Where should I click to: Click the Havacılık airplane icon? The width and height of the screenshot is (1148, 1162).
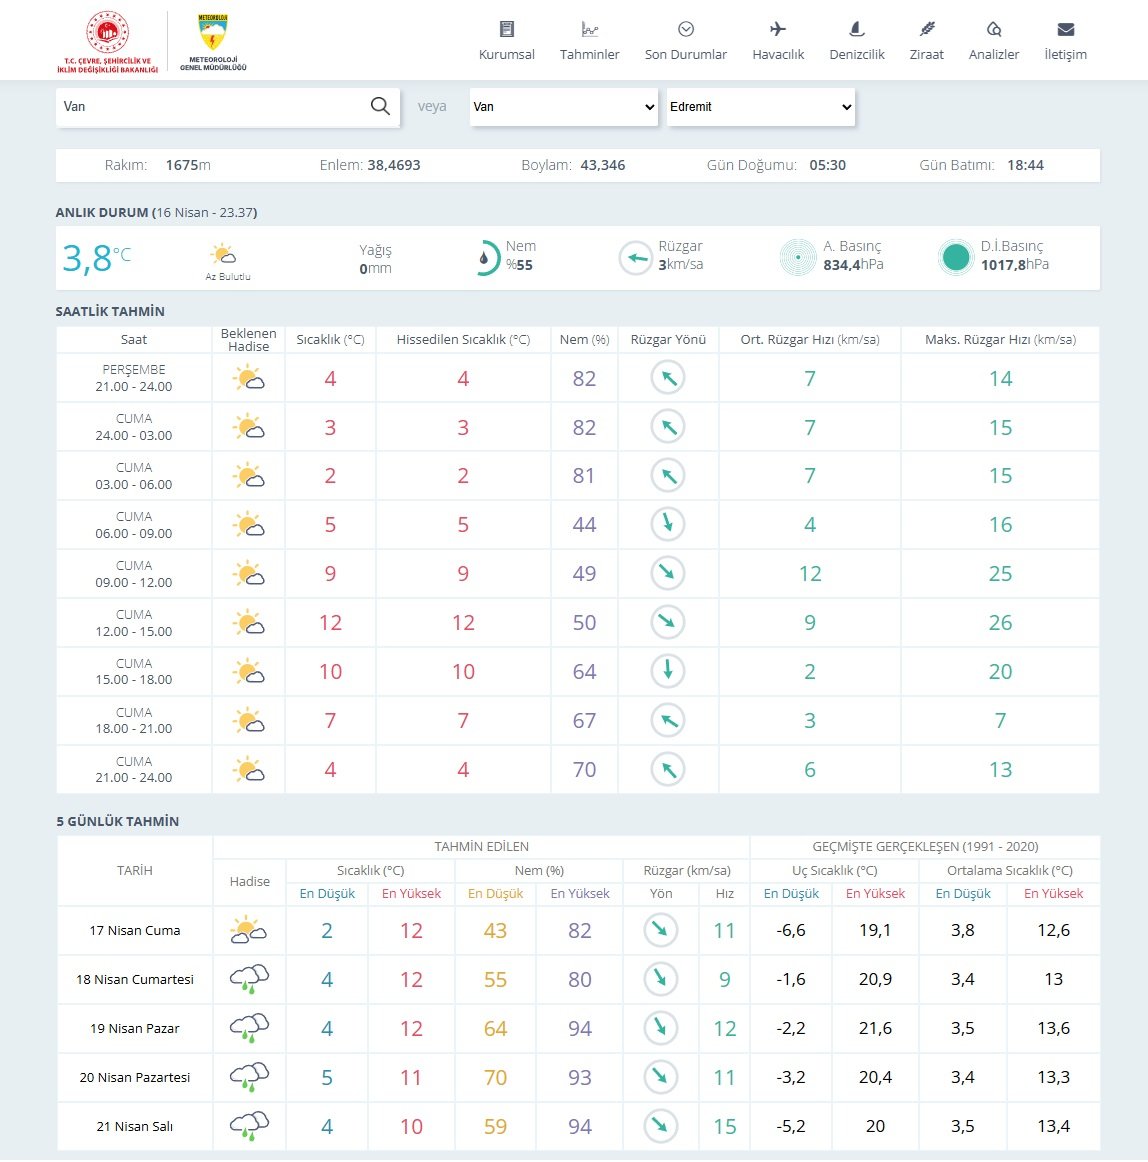click(x=778, y=29)
